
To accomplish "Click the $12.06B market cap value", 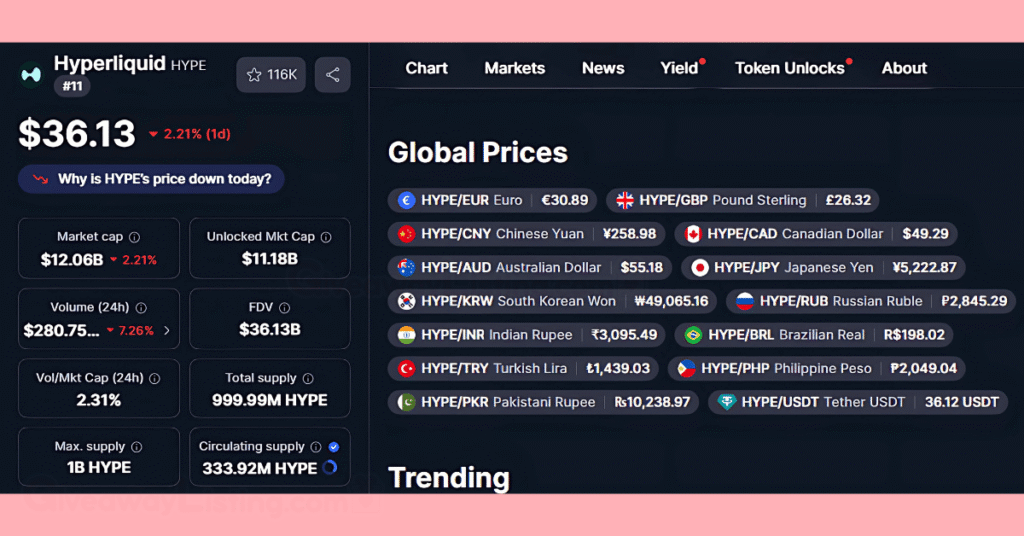I will 72,260.
